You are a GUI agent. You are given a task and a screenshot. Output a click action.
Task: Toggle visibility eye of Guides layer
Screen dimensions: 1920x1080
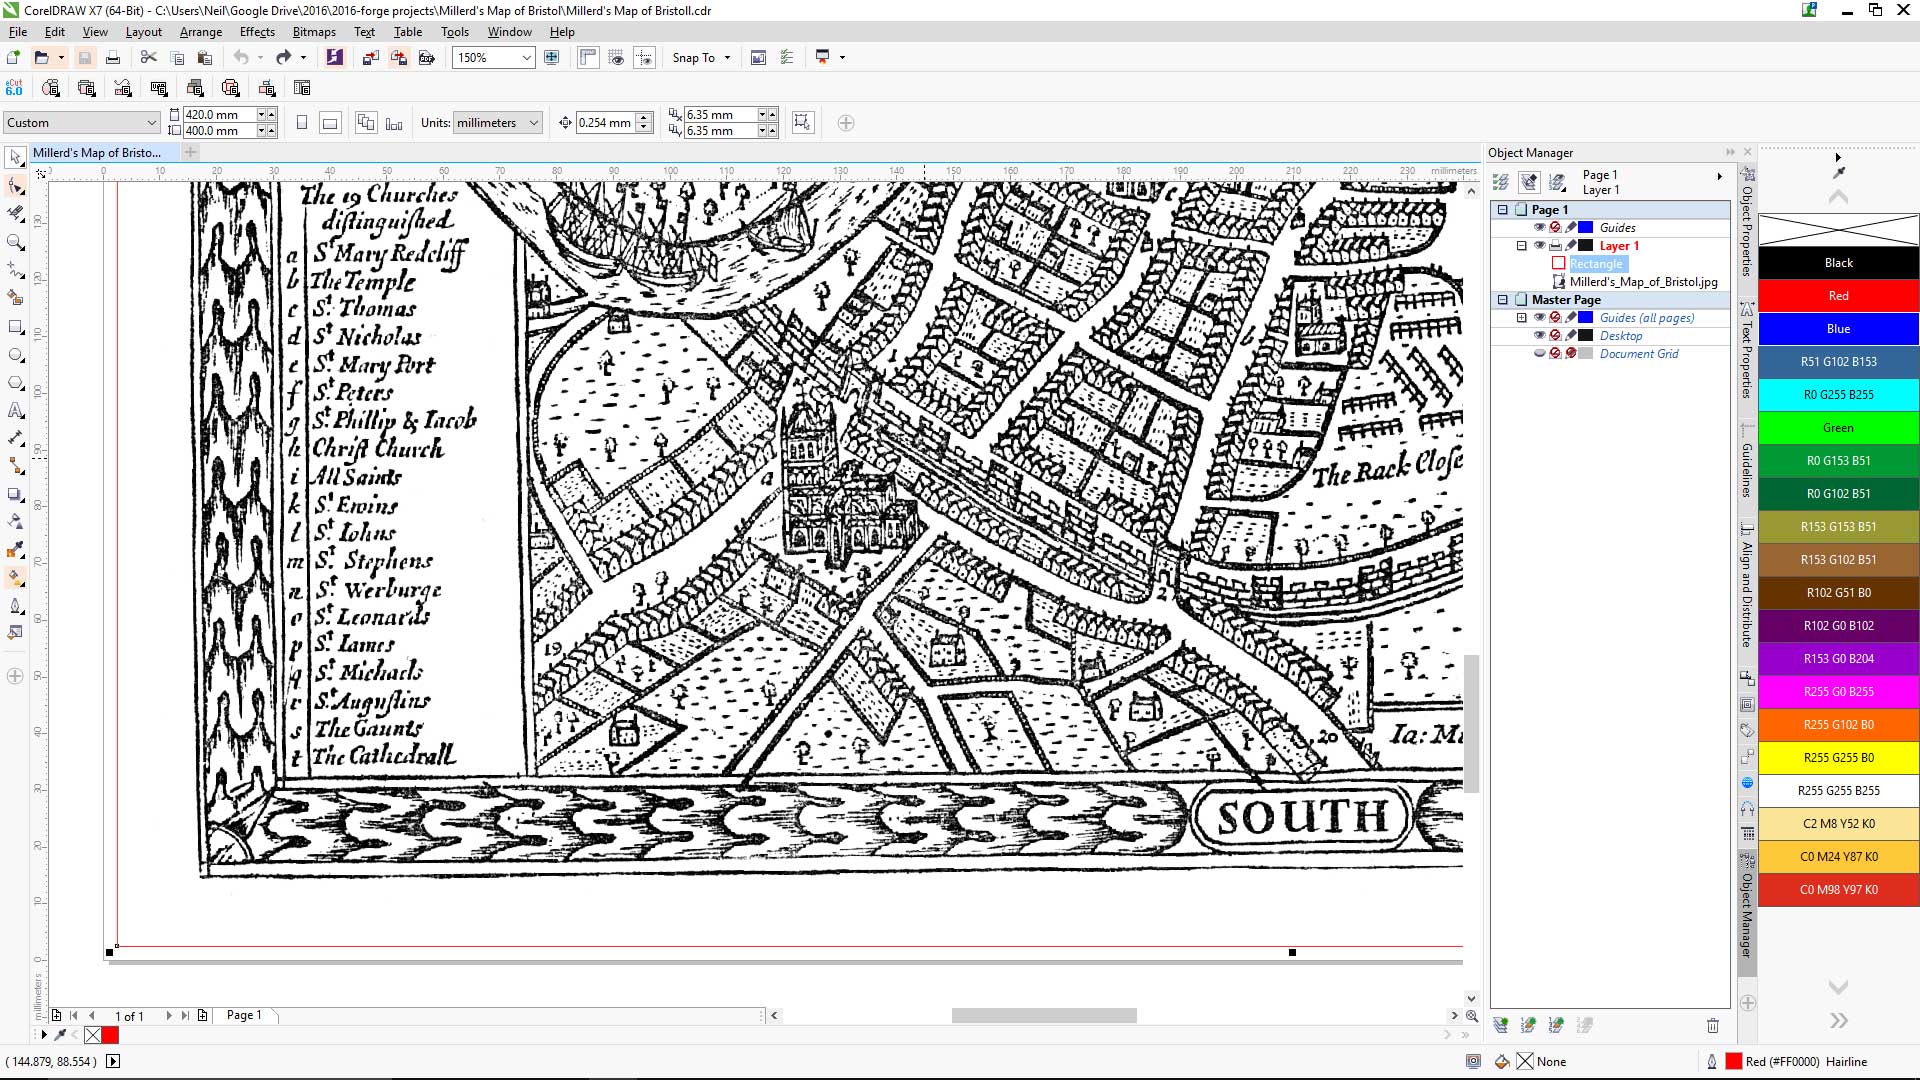(x=1539, y=228)
